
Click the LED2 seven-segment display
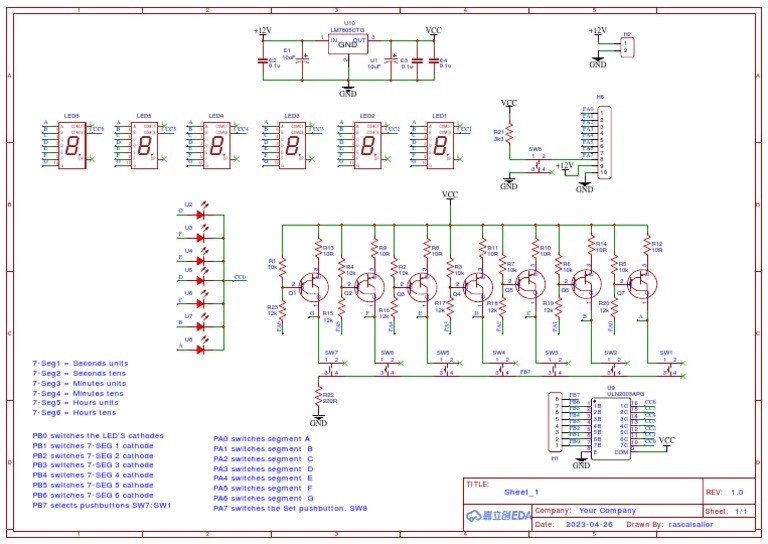[368, 145]
